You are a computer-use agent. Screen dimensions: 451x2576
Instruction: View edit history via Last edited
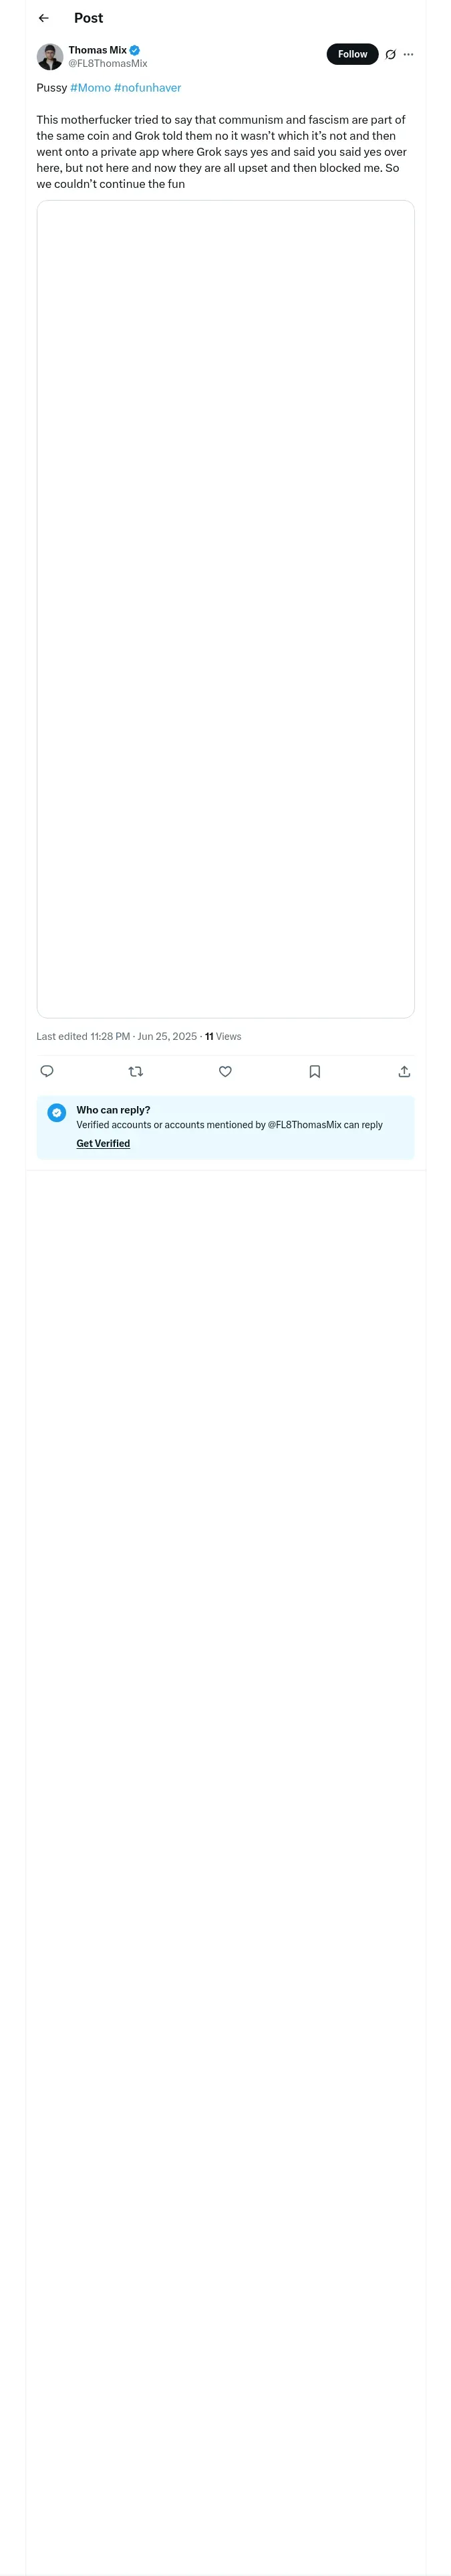coord(83,1036)
